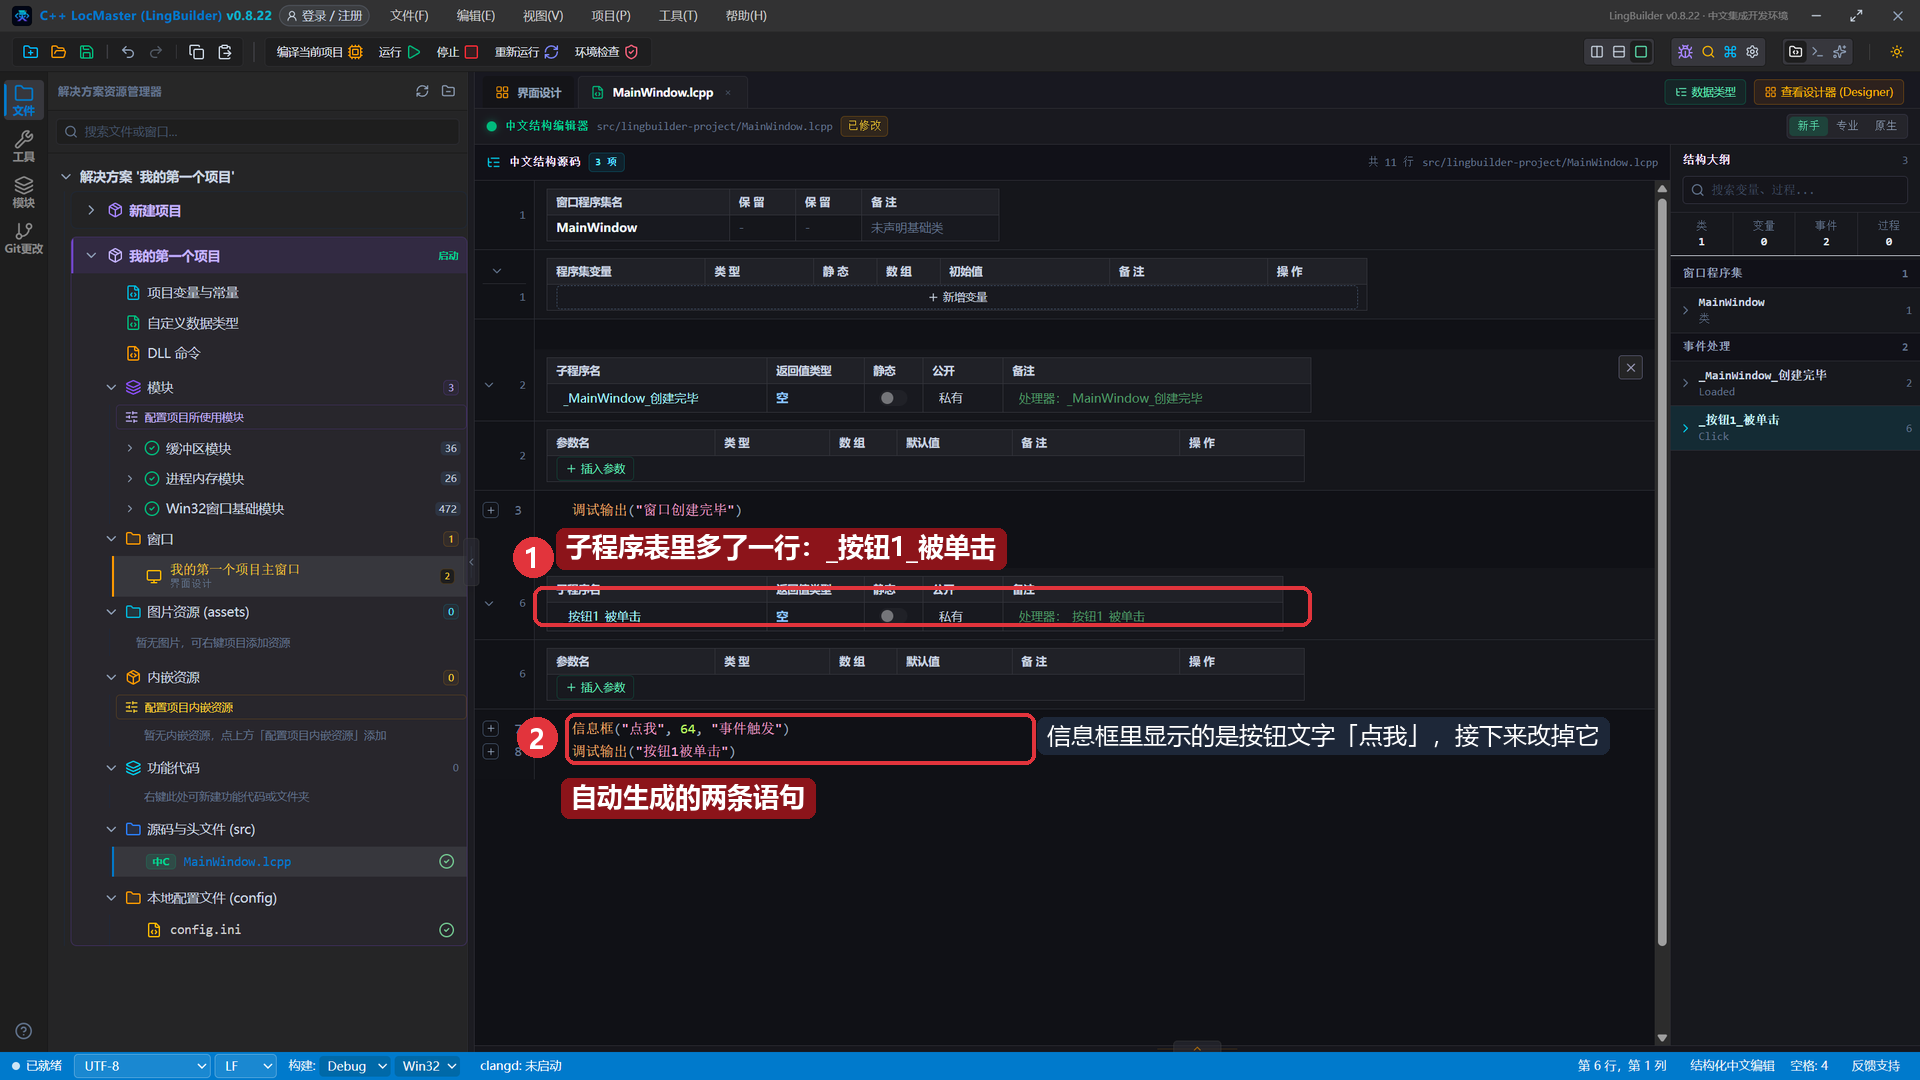Toggle the sun light-theme icon
The height and width of the screenshot is (1080, 1920).
pyautogui.click(x=1897, y=52)
